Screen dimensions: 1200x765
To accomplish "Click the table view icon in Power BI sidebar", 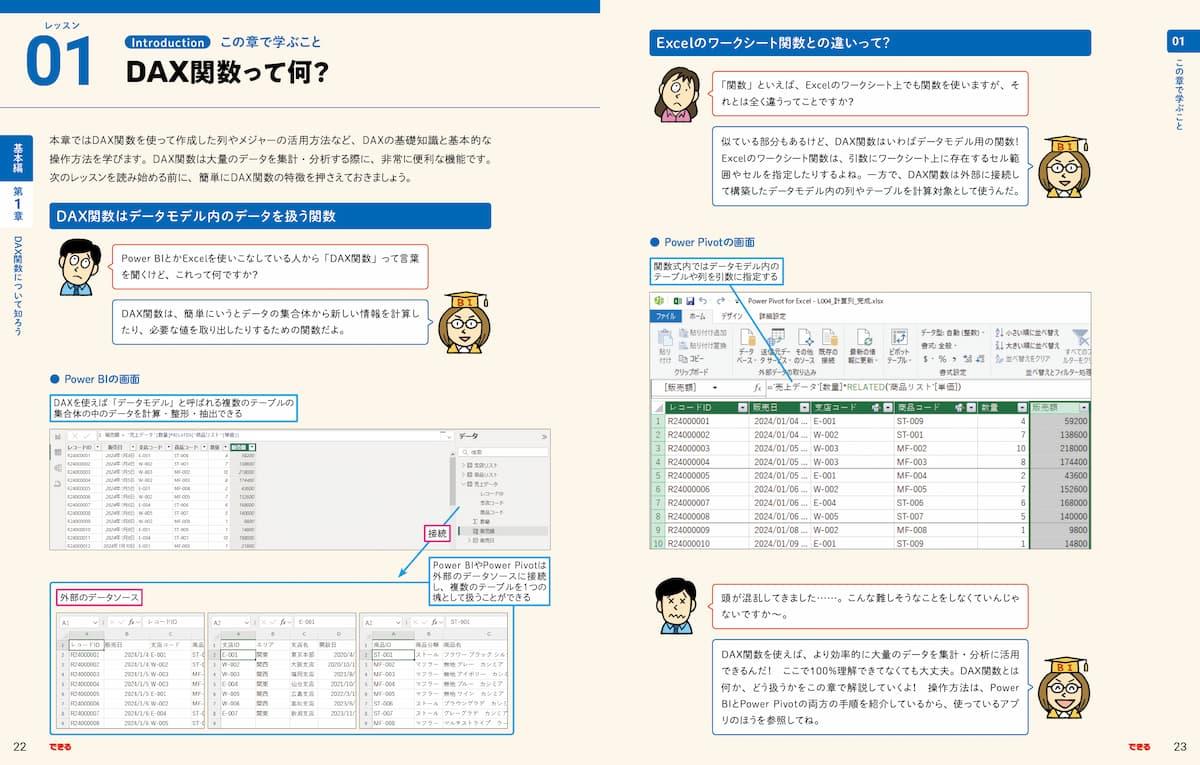I will coord(58,452).
